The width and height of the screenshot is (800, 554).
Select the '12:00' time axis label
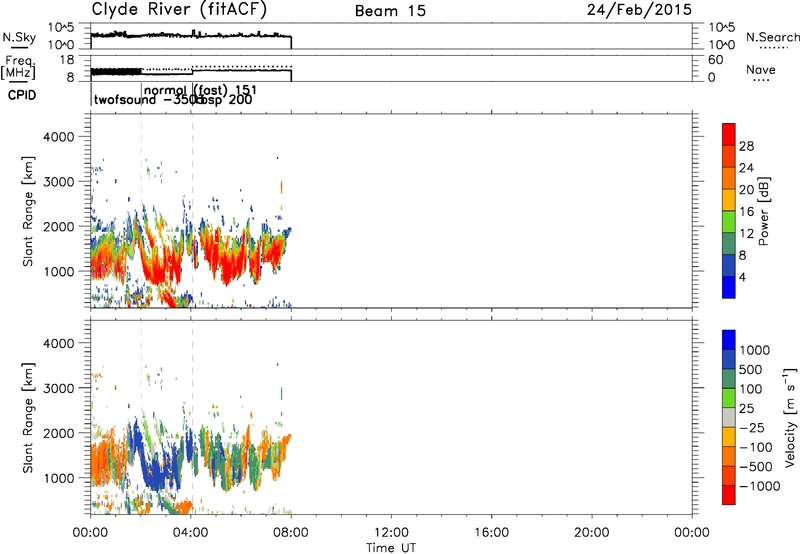coord(391,533)
